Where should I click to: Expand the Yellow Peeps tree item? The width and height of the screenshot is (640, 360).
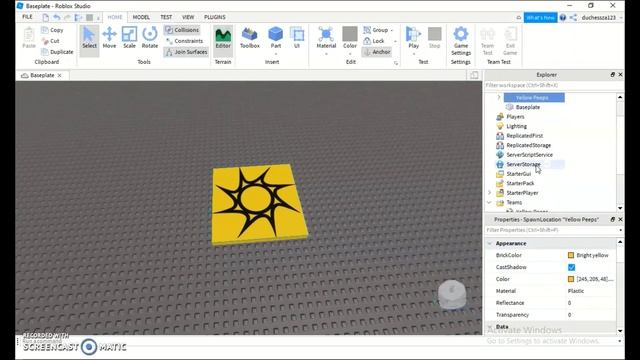(x=499, y=97)
